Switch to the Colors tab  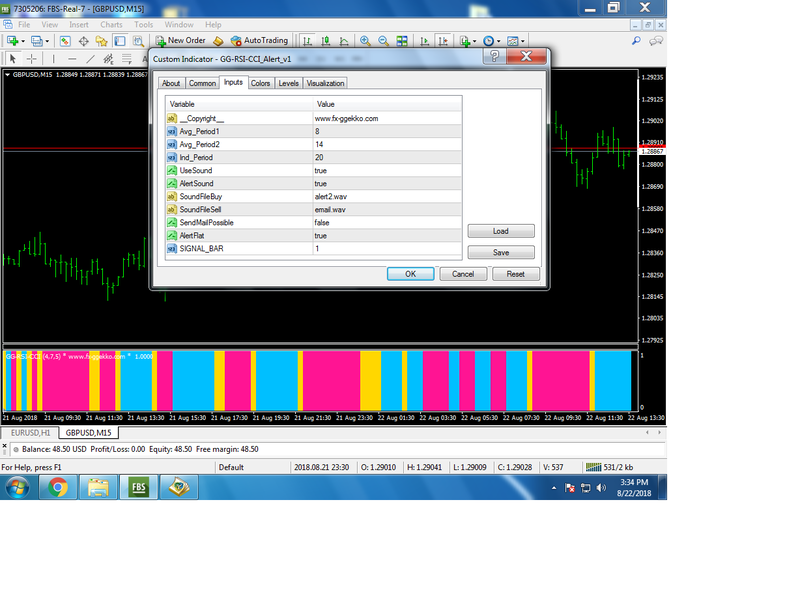(260, 83)
